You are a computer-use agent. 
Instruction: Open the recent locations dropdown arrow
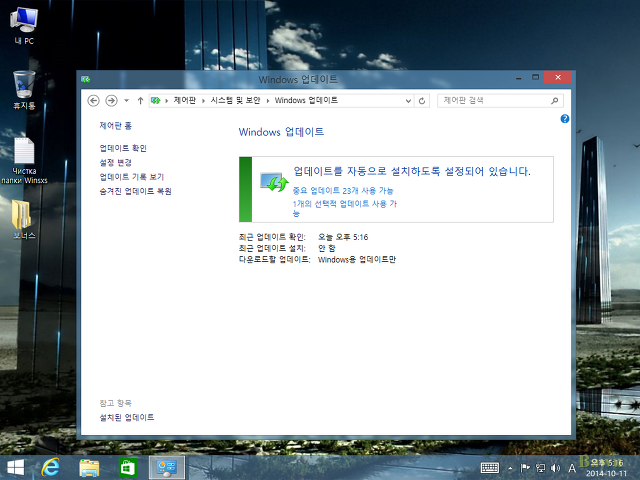(x=127, y=100)
